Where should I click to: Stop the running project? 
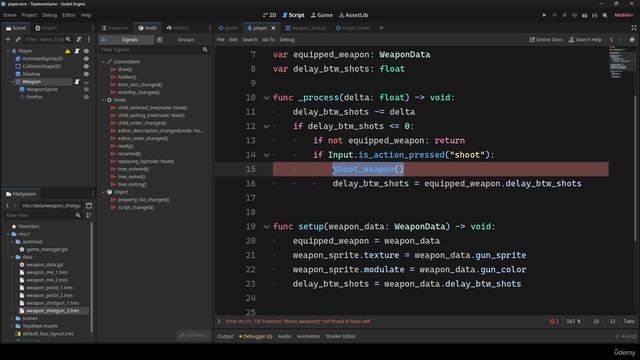564,15
